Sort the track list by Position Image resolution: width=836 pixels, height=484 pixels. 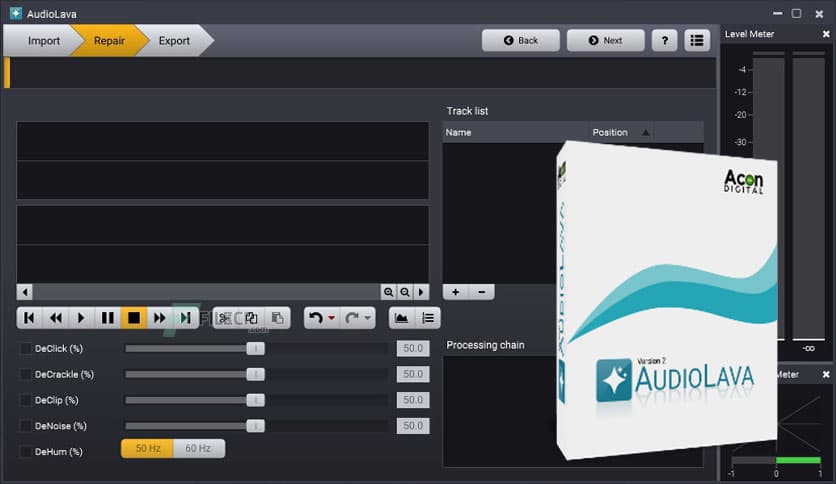click(x=621, y=132)
